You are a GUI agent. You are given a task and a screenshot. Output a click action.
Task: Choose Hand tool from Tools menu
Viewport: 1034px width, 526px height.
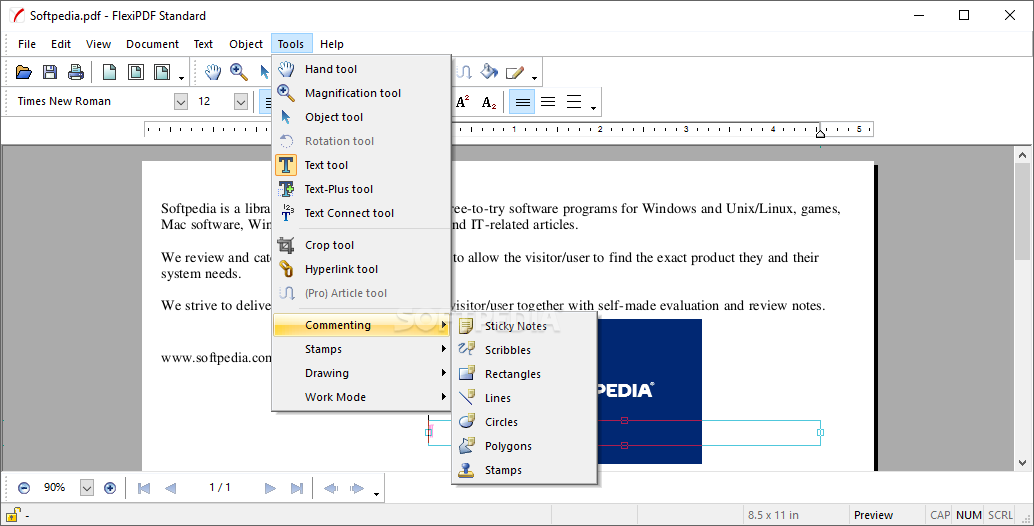pos(361,69)
